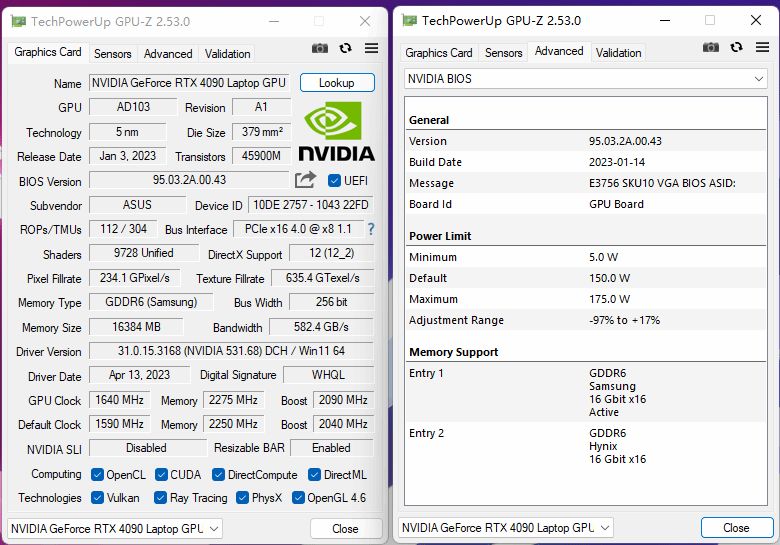780x545 pixels.
Task: Open GPU selector dropdown in left window
Action: click(115, 529)
